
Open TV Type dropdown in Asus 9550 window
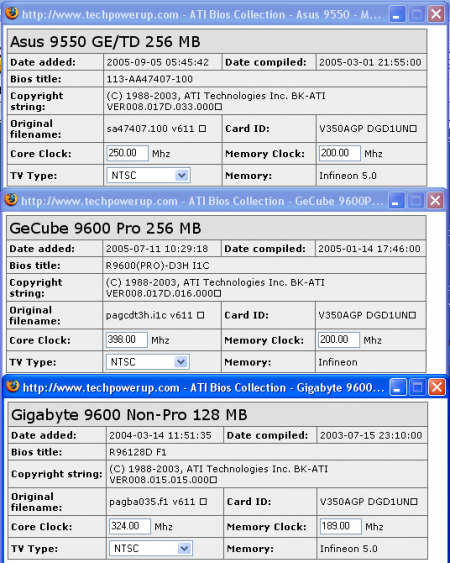coord(148,175)
